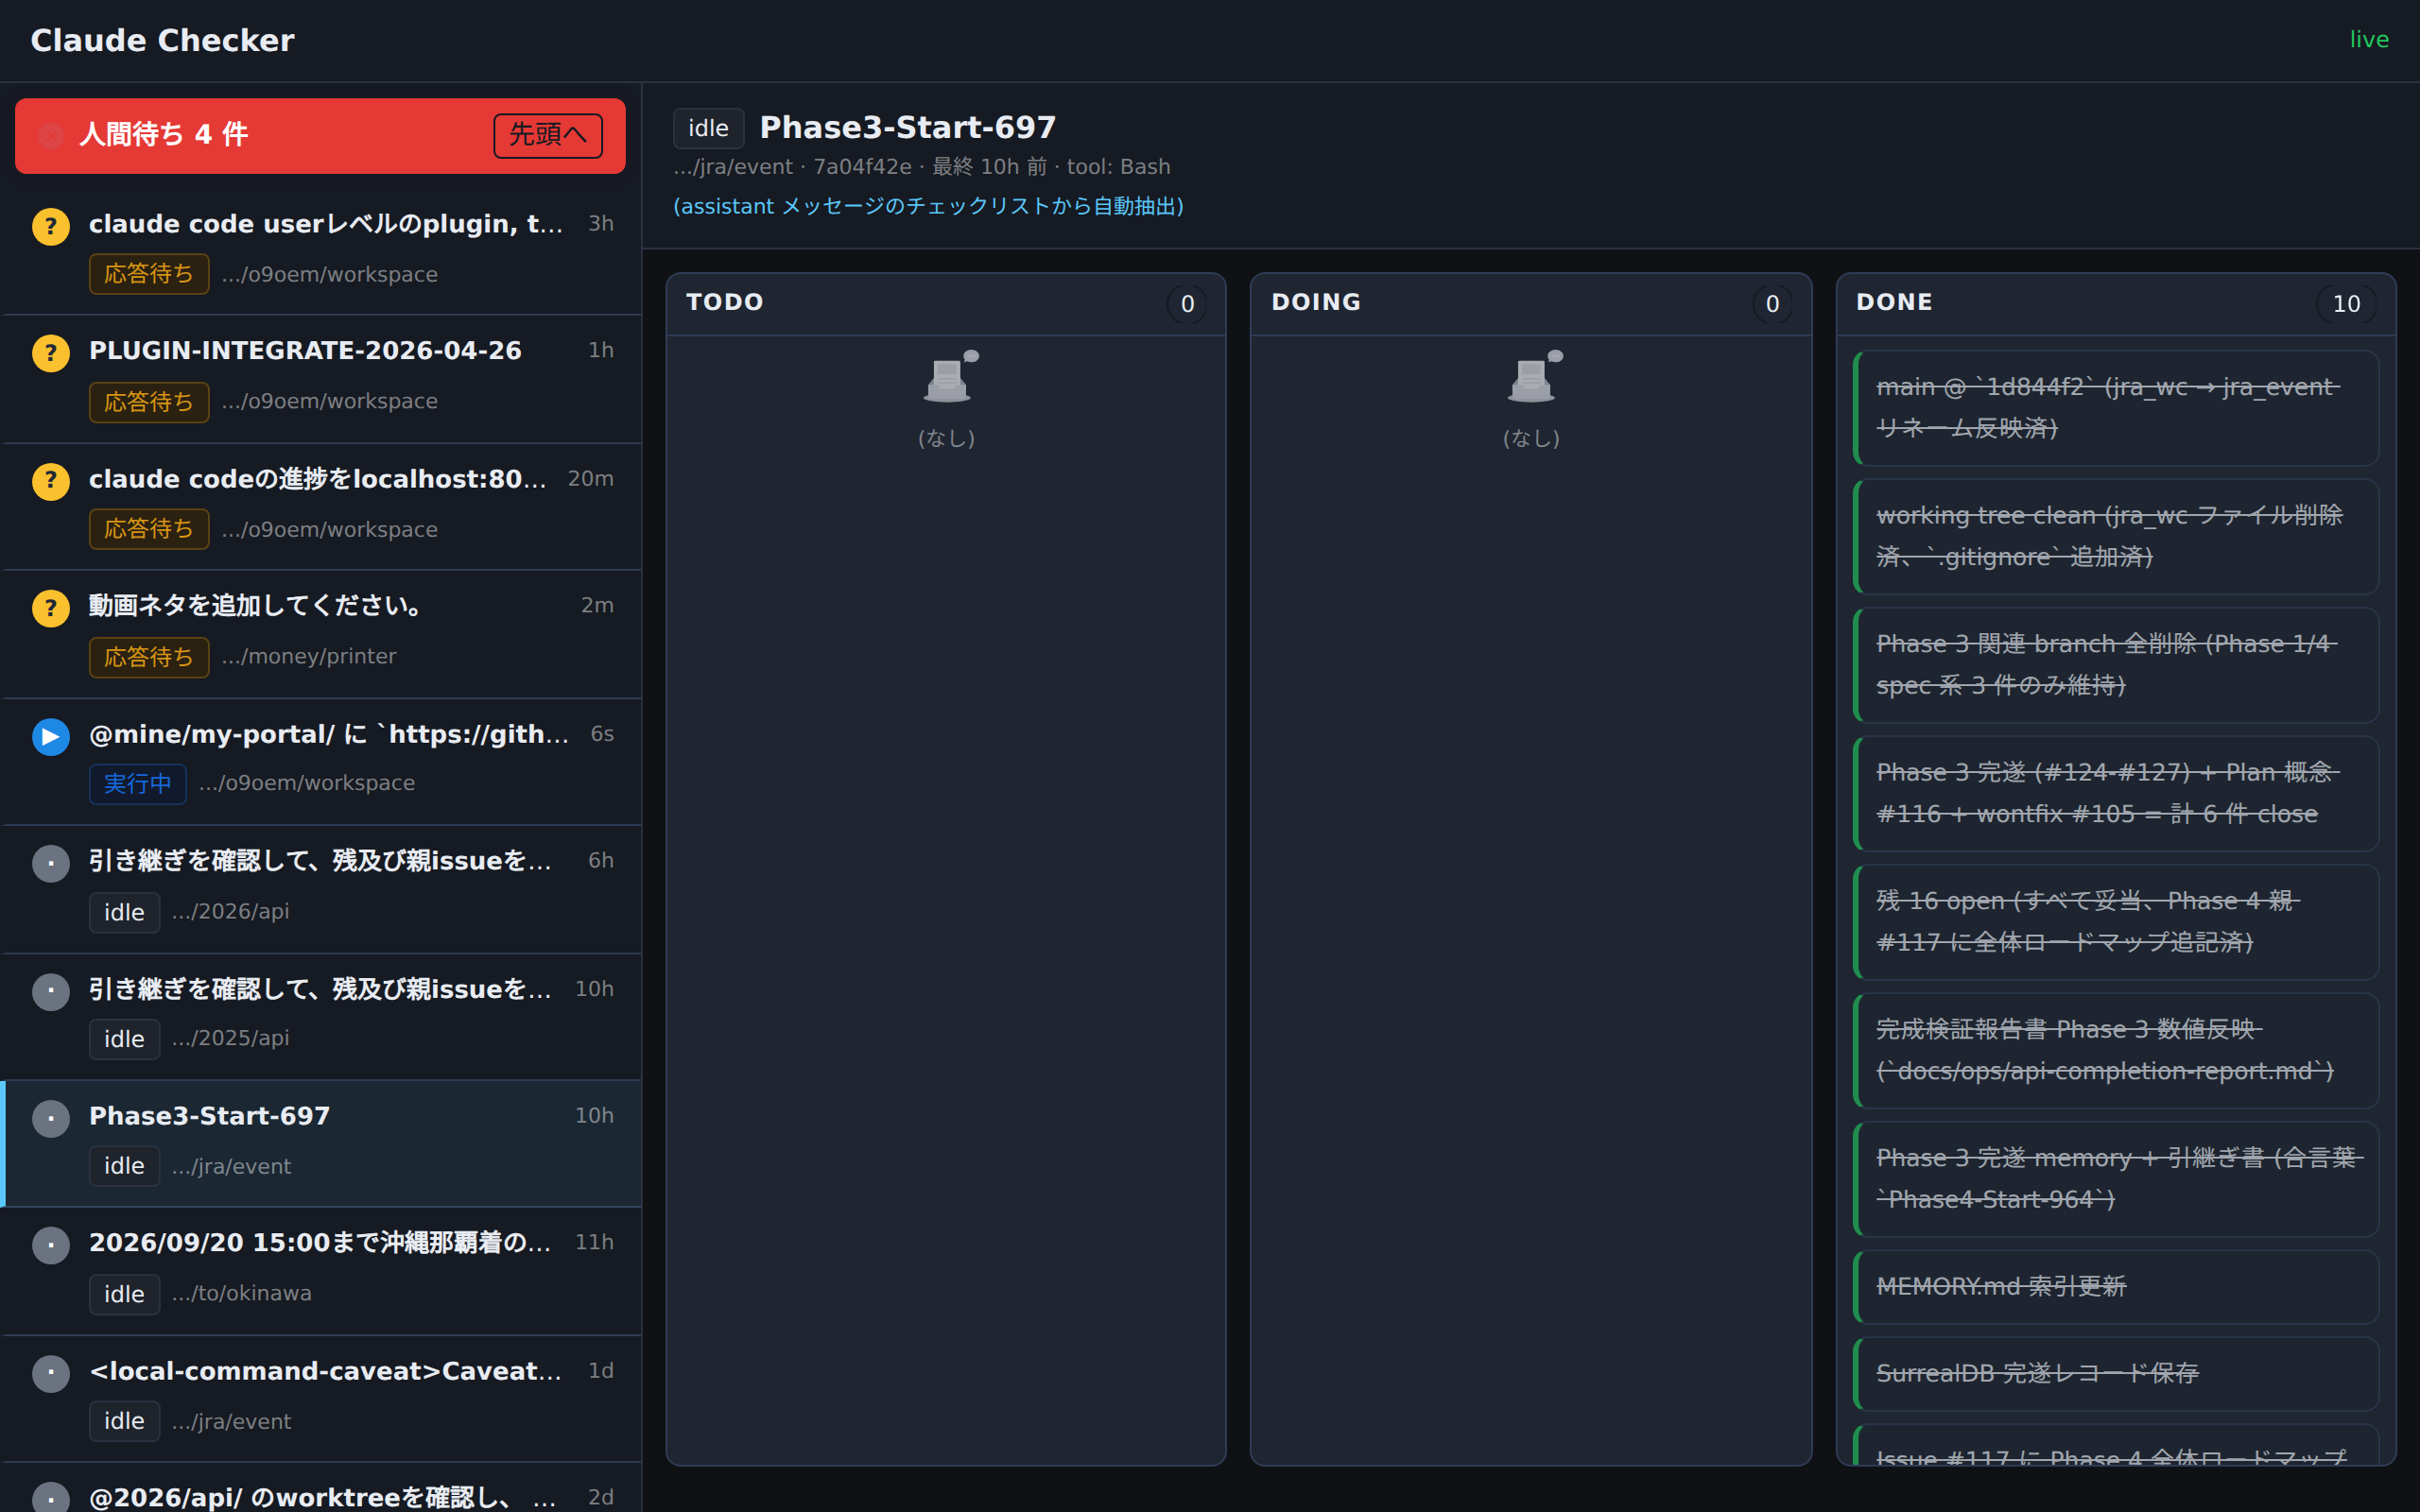2420x1512 pixels.
Task: Click the 応答待ち badge on the .../money/printer row
Action: [149, 657]
